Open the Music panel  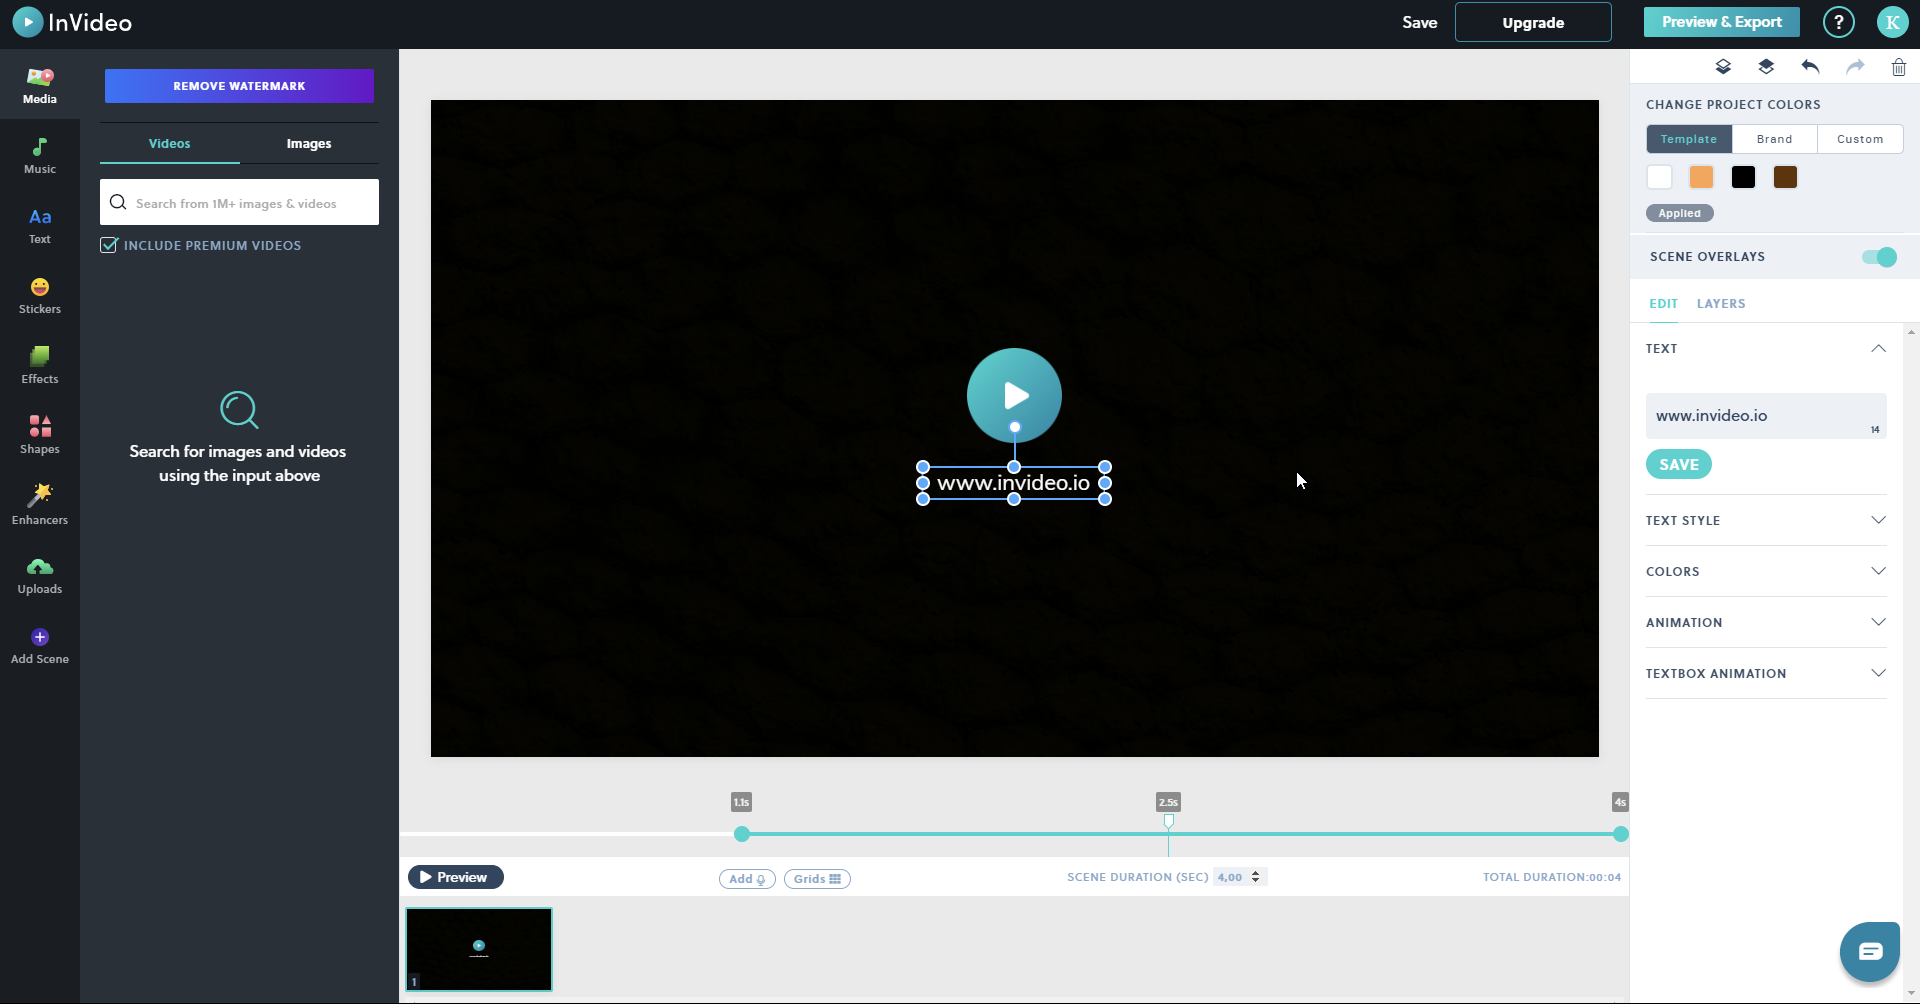40,156
